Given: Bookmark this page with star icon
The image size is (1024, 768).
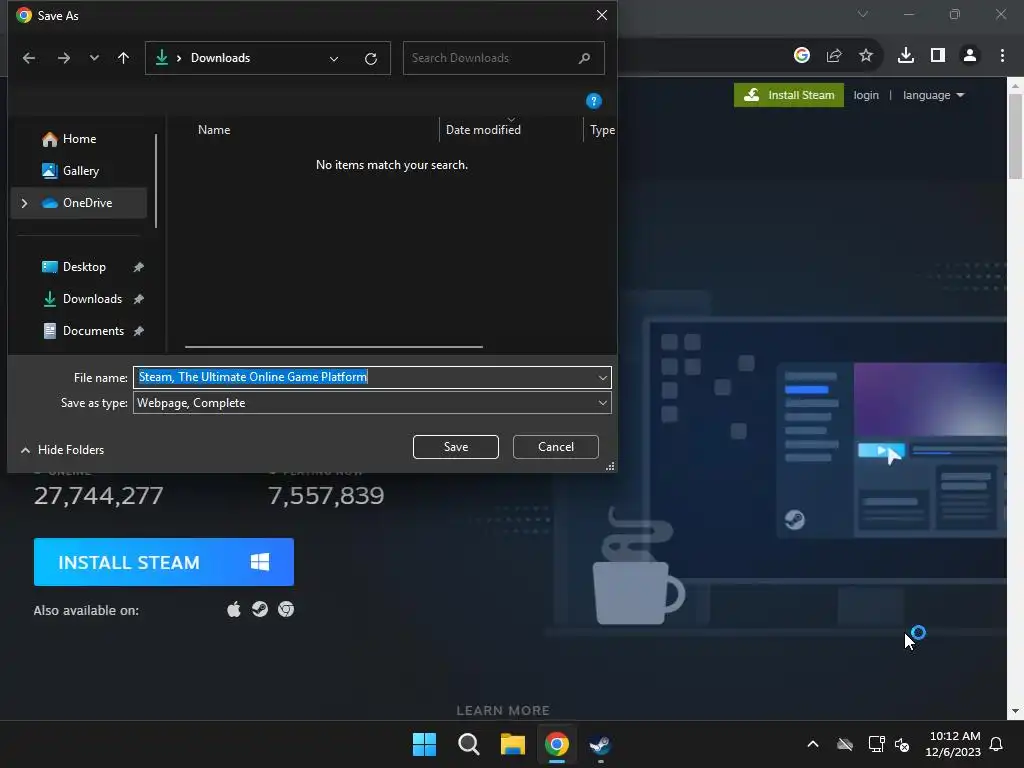Looking at the screenshot, I should tap(866, 56).
